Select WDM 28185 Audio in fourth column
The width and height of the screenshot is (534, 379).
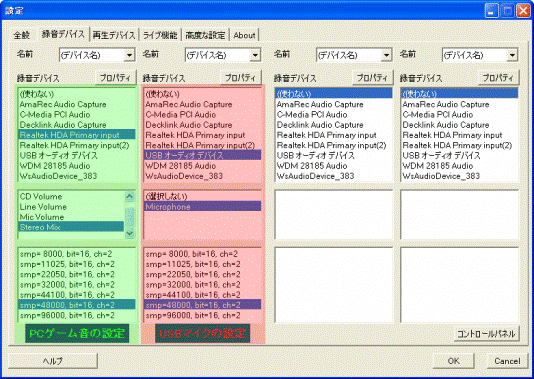(x=460, y=165)
